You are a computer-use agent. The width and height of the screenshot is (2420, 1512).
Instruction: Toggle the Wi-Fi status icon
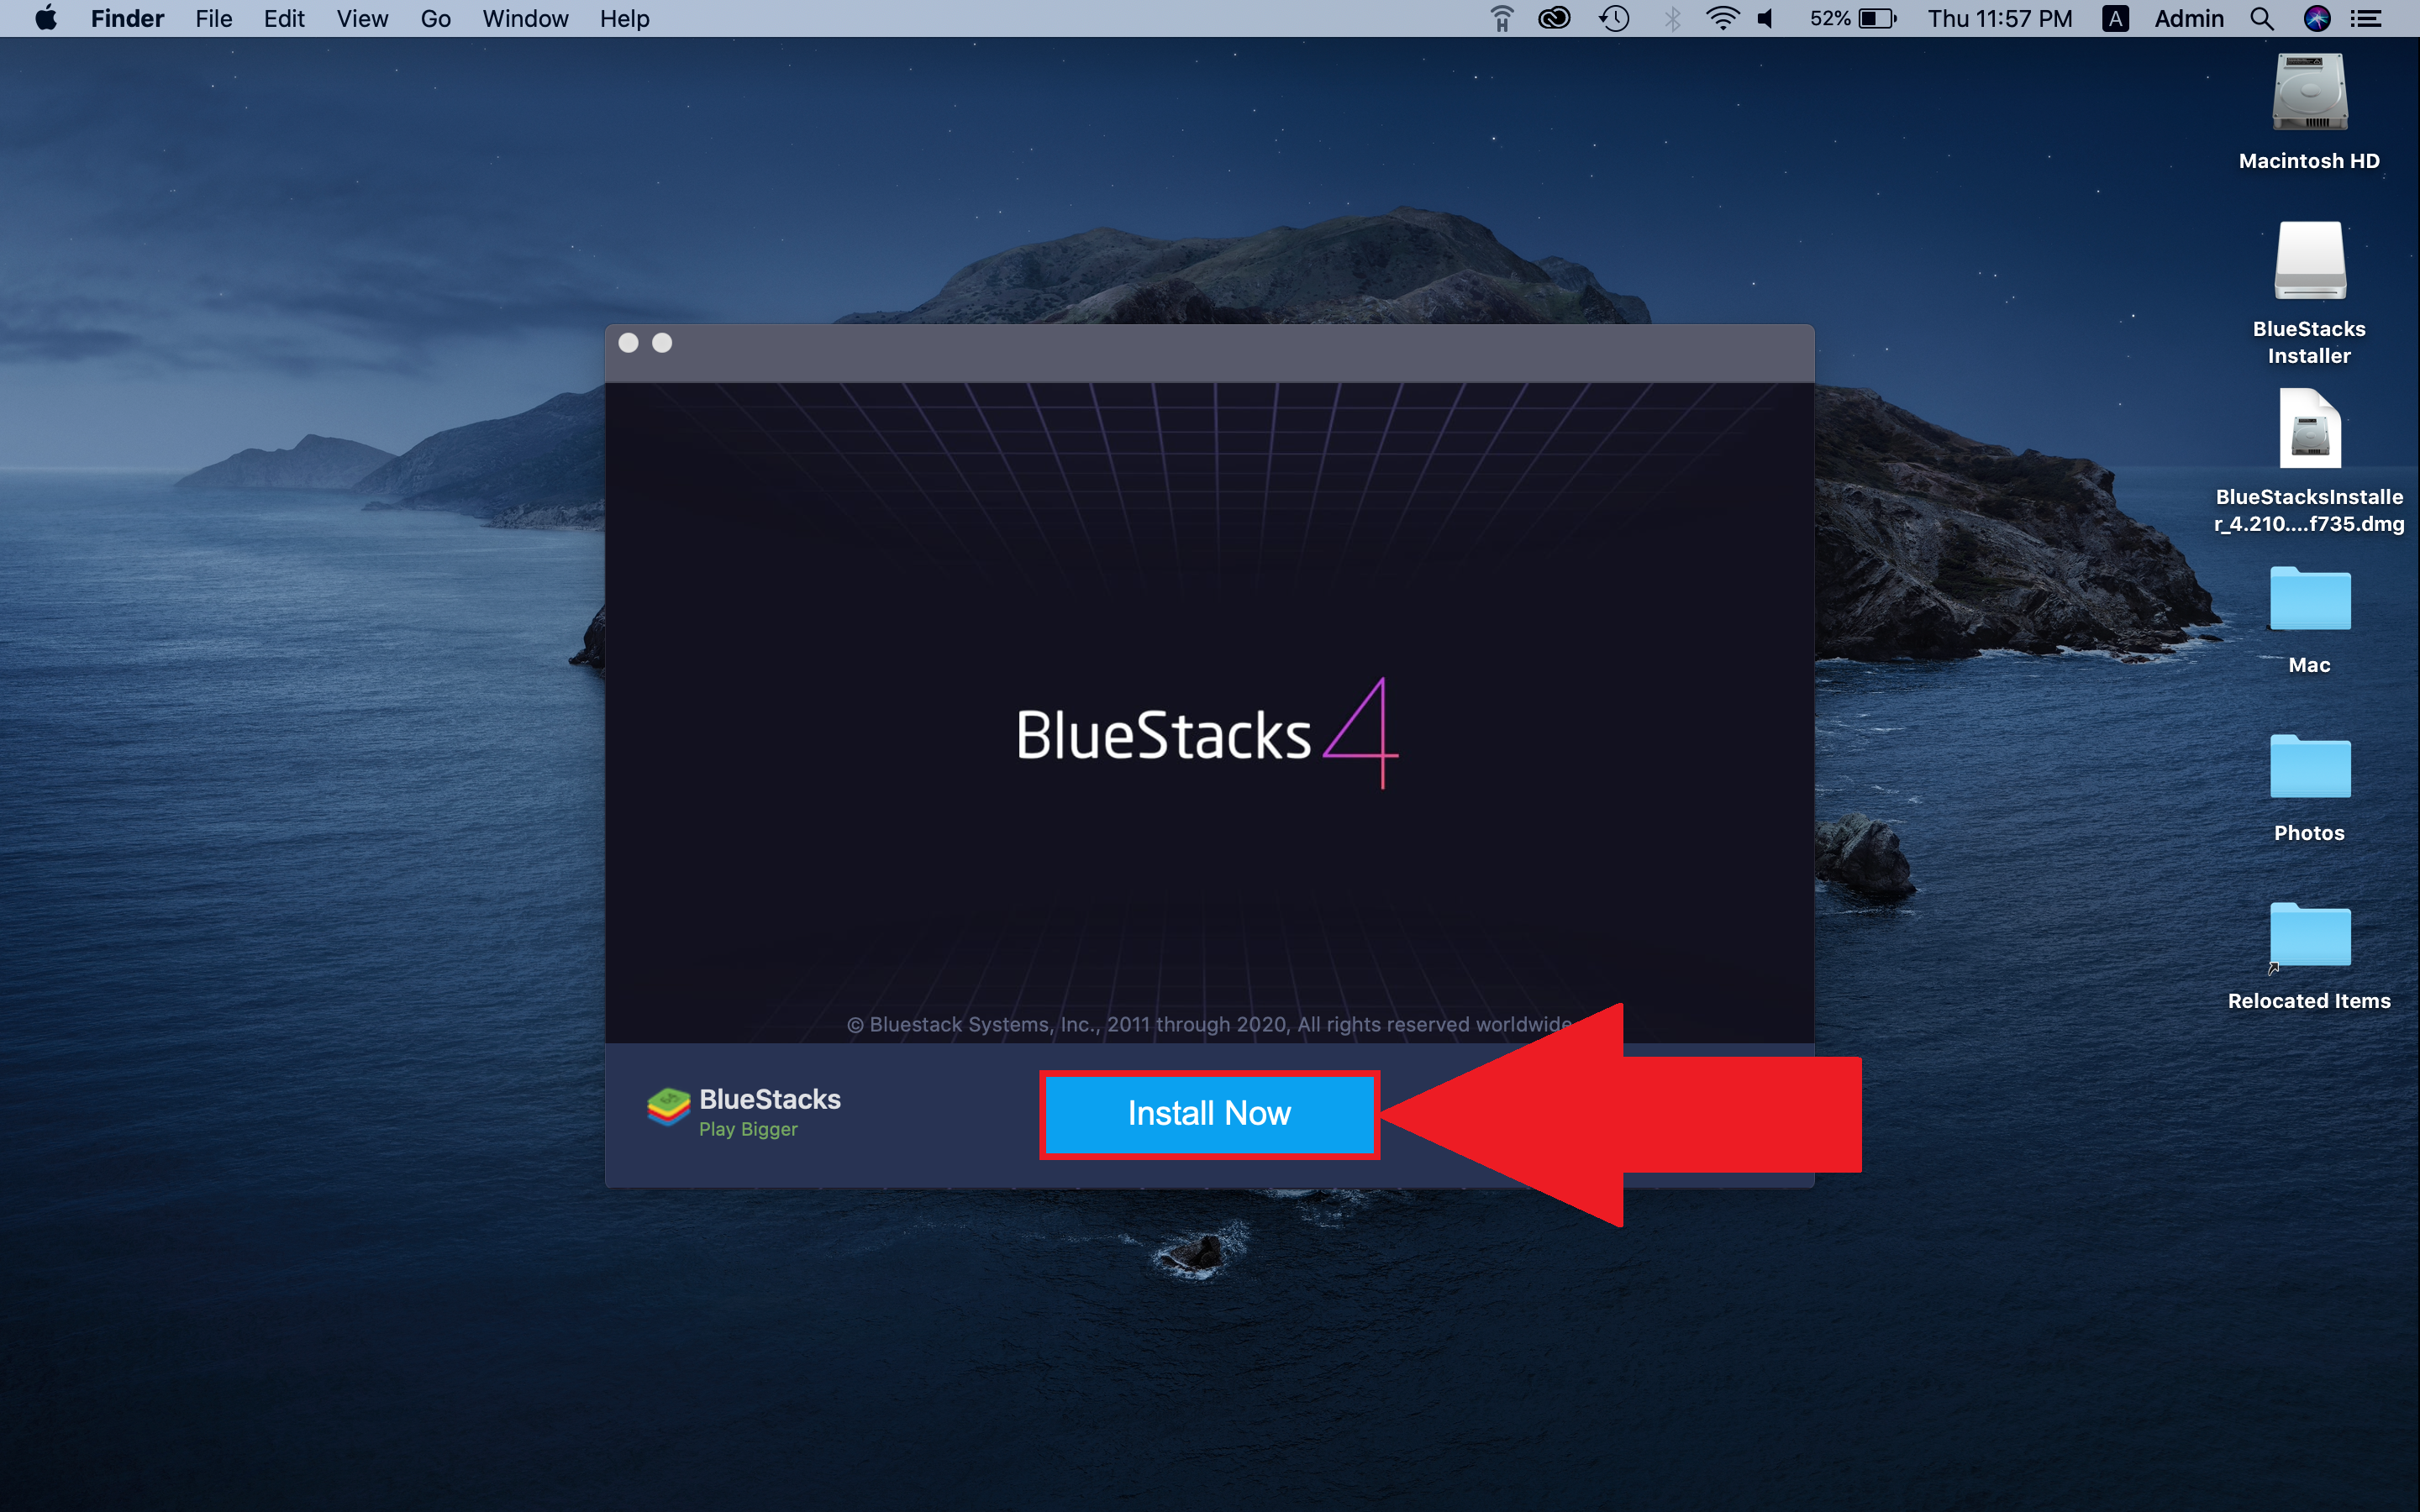pos(1716,18)
